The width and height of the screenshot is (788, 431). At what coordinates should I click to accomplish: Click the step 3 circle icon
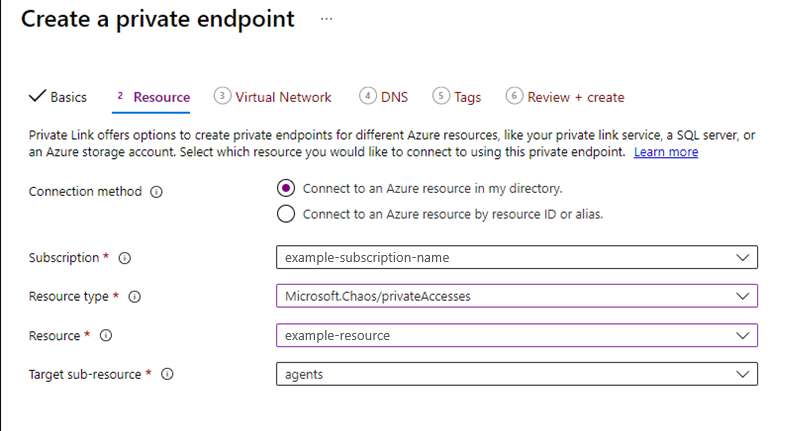pos(222,95)
